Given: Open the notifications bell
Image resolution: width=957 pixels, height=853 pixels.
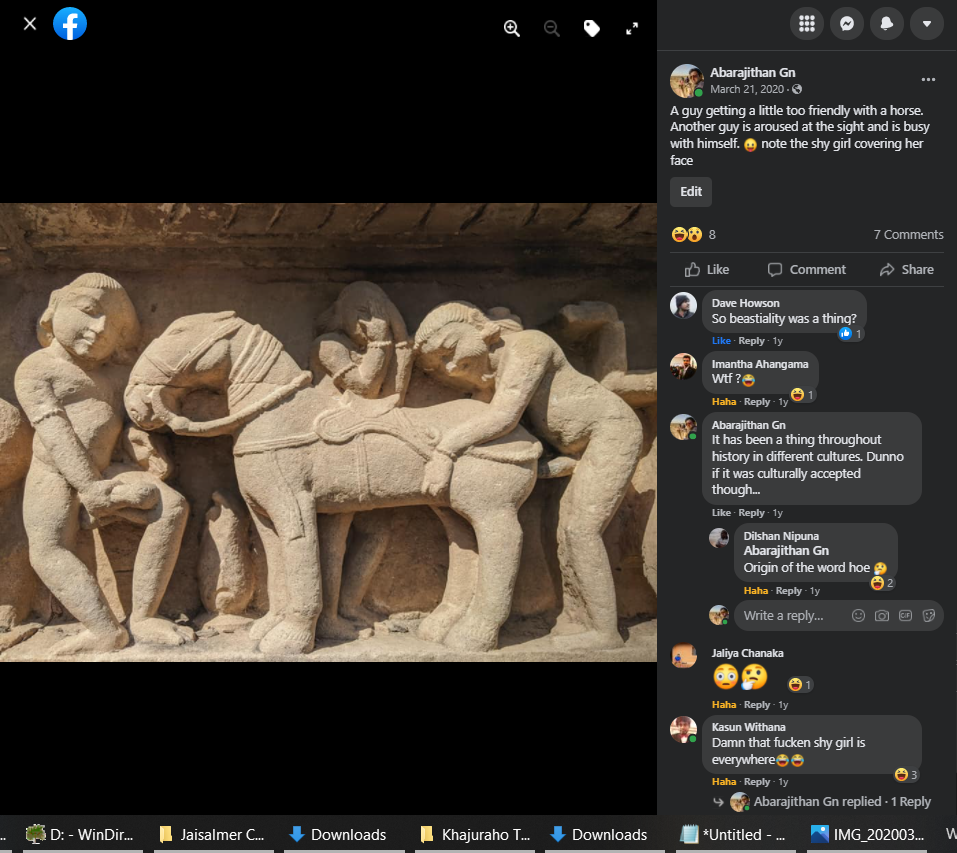Looking at the screenshot, I should pyautogui.click(x=887, y=24).
